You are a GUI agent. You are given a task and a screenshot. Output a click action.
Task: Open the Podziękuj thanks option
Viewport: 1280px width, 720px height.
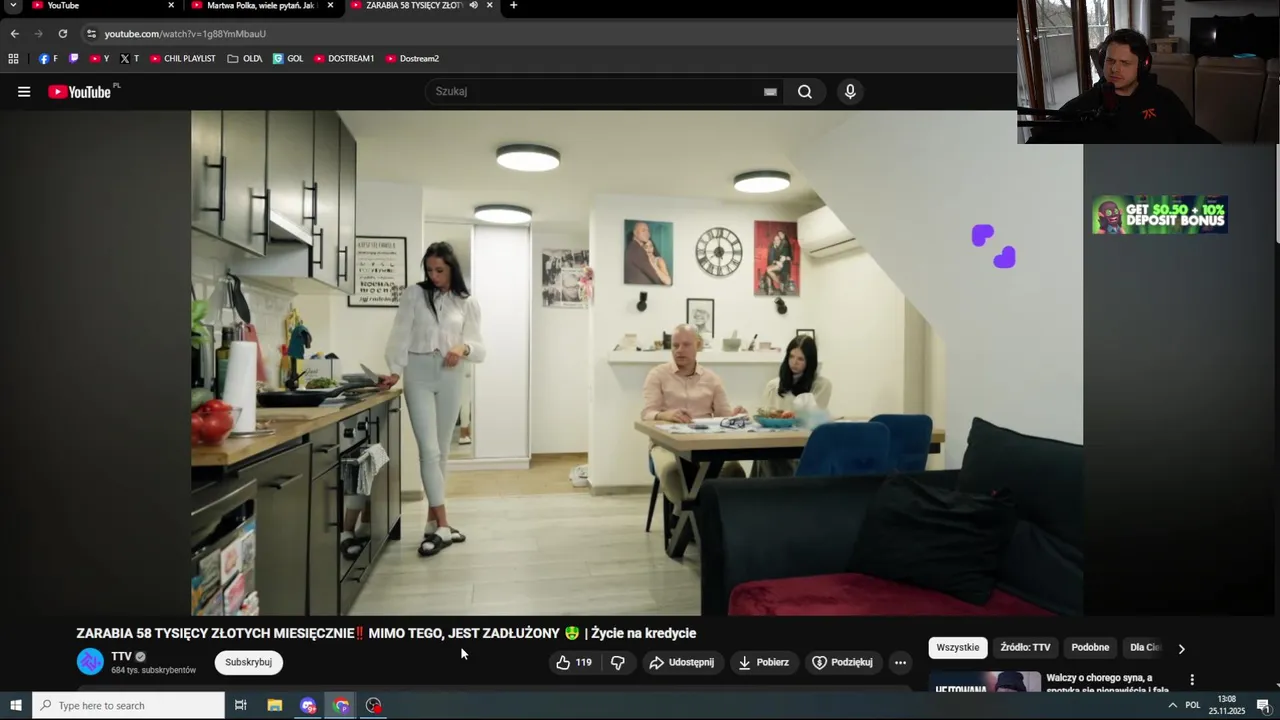click(842, 662)
